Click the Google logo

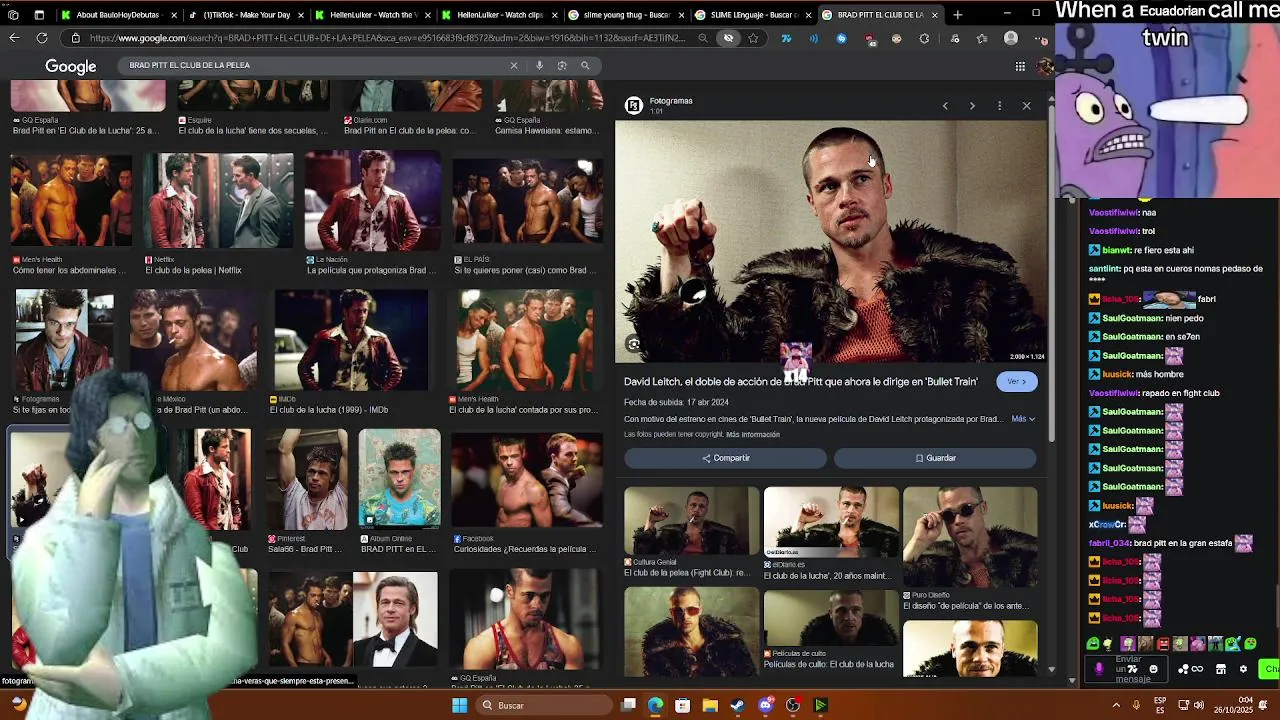click(x=70, y=66)
